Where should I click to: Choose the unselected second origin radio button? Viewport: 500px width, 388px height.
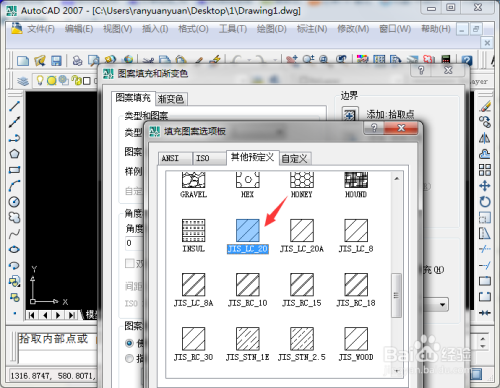[x=129, y=358]
